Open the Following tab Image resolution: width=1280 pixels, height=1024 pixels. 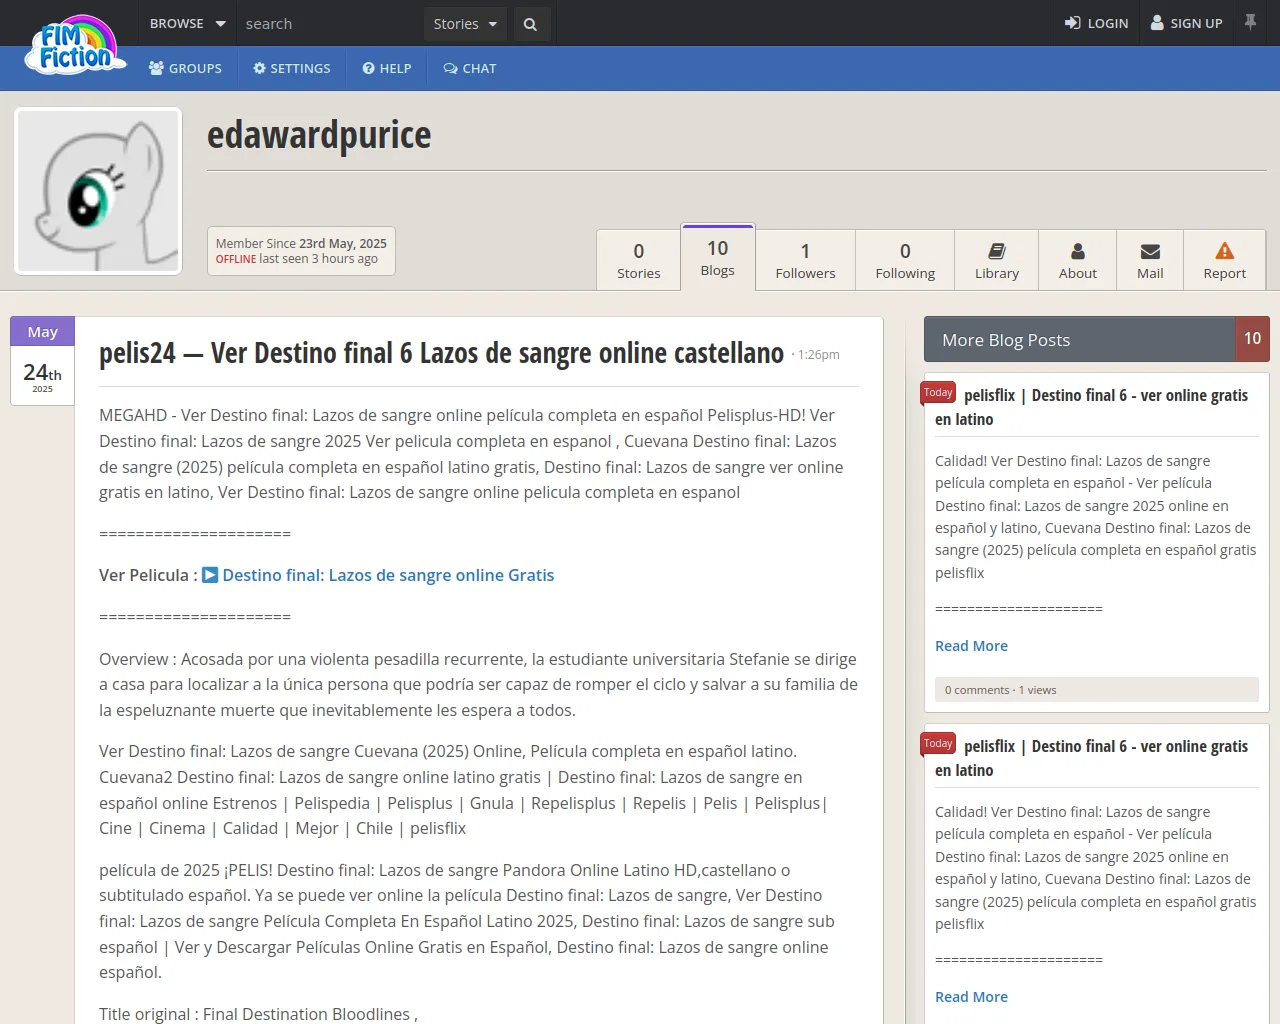point(905,260)
